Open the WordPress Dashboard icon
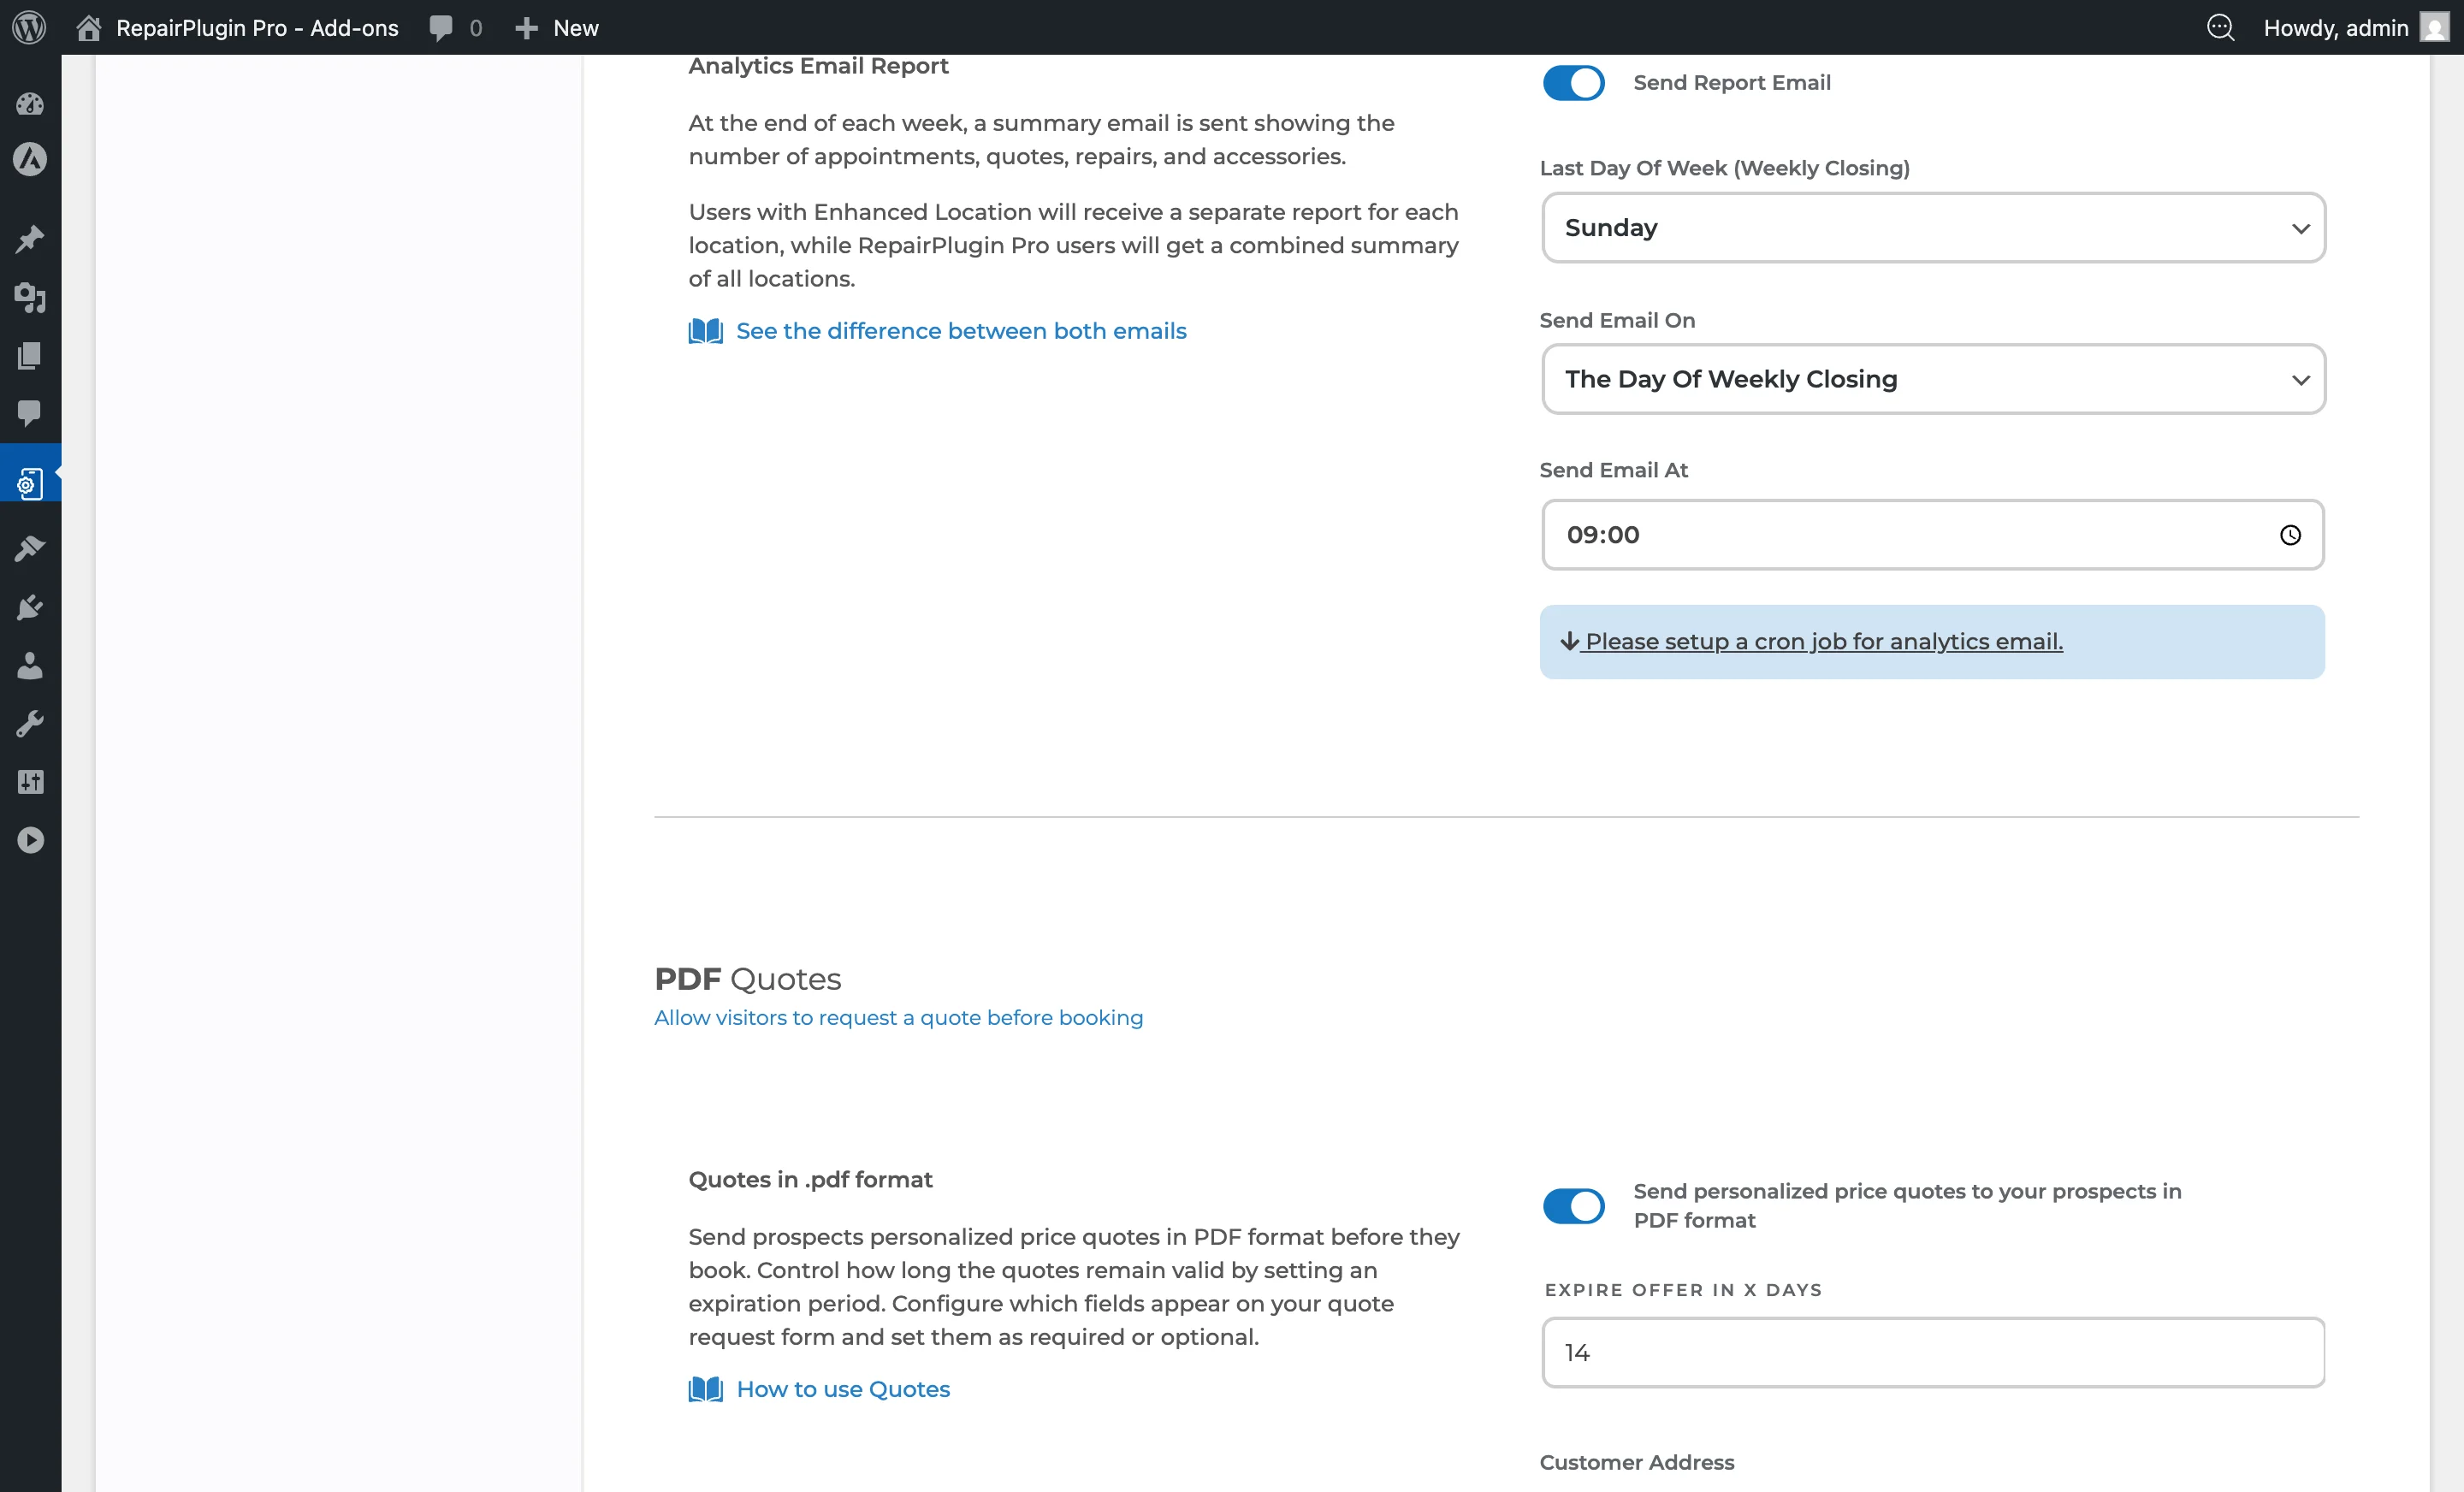2464x1492 pixels. (30, 104)
